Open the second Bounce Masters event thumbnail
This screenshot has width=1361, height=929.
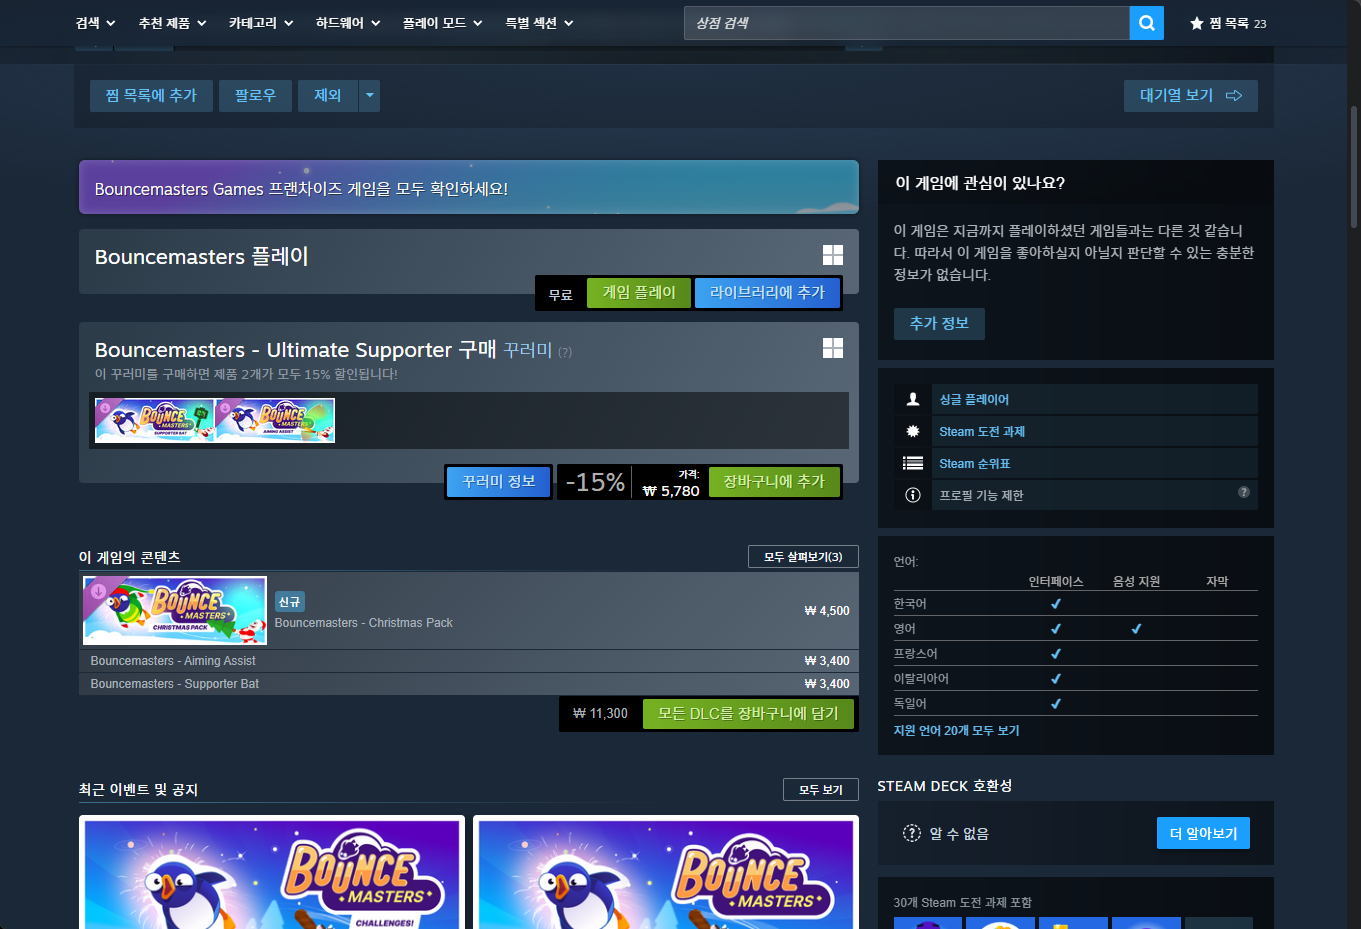click(666, 872)
